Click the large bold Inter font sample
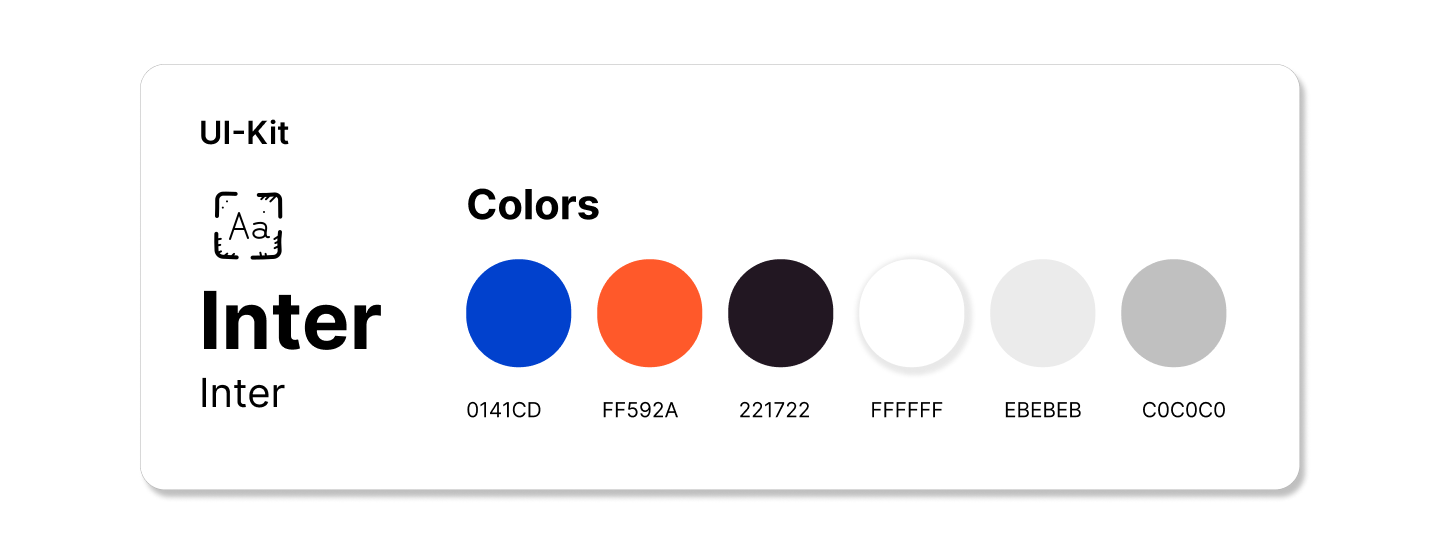Image resolution: width=1440 pixels, height=554 pixels. pyautogui.click(x=290, y=321)
